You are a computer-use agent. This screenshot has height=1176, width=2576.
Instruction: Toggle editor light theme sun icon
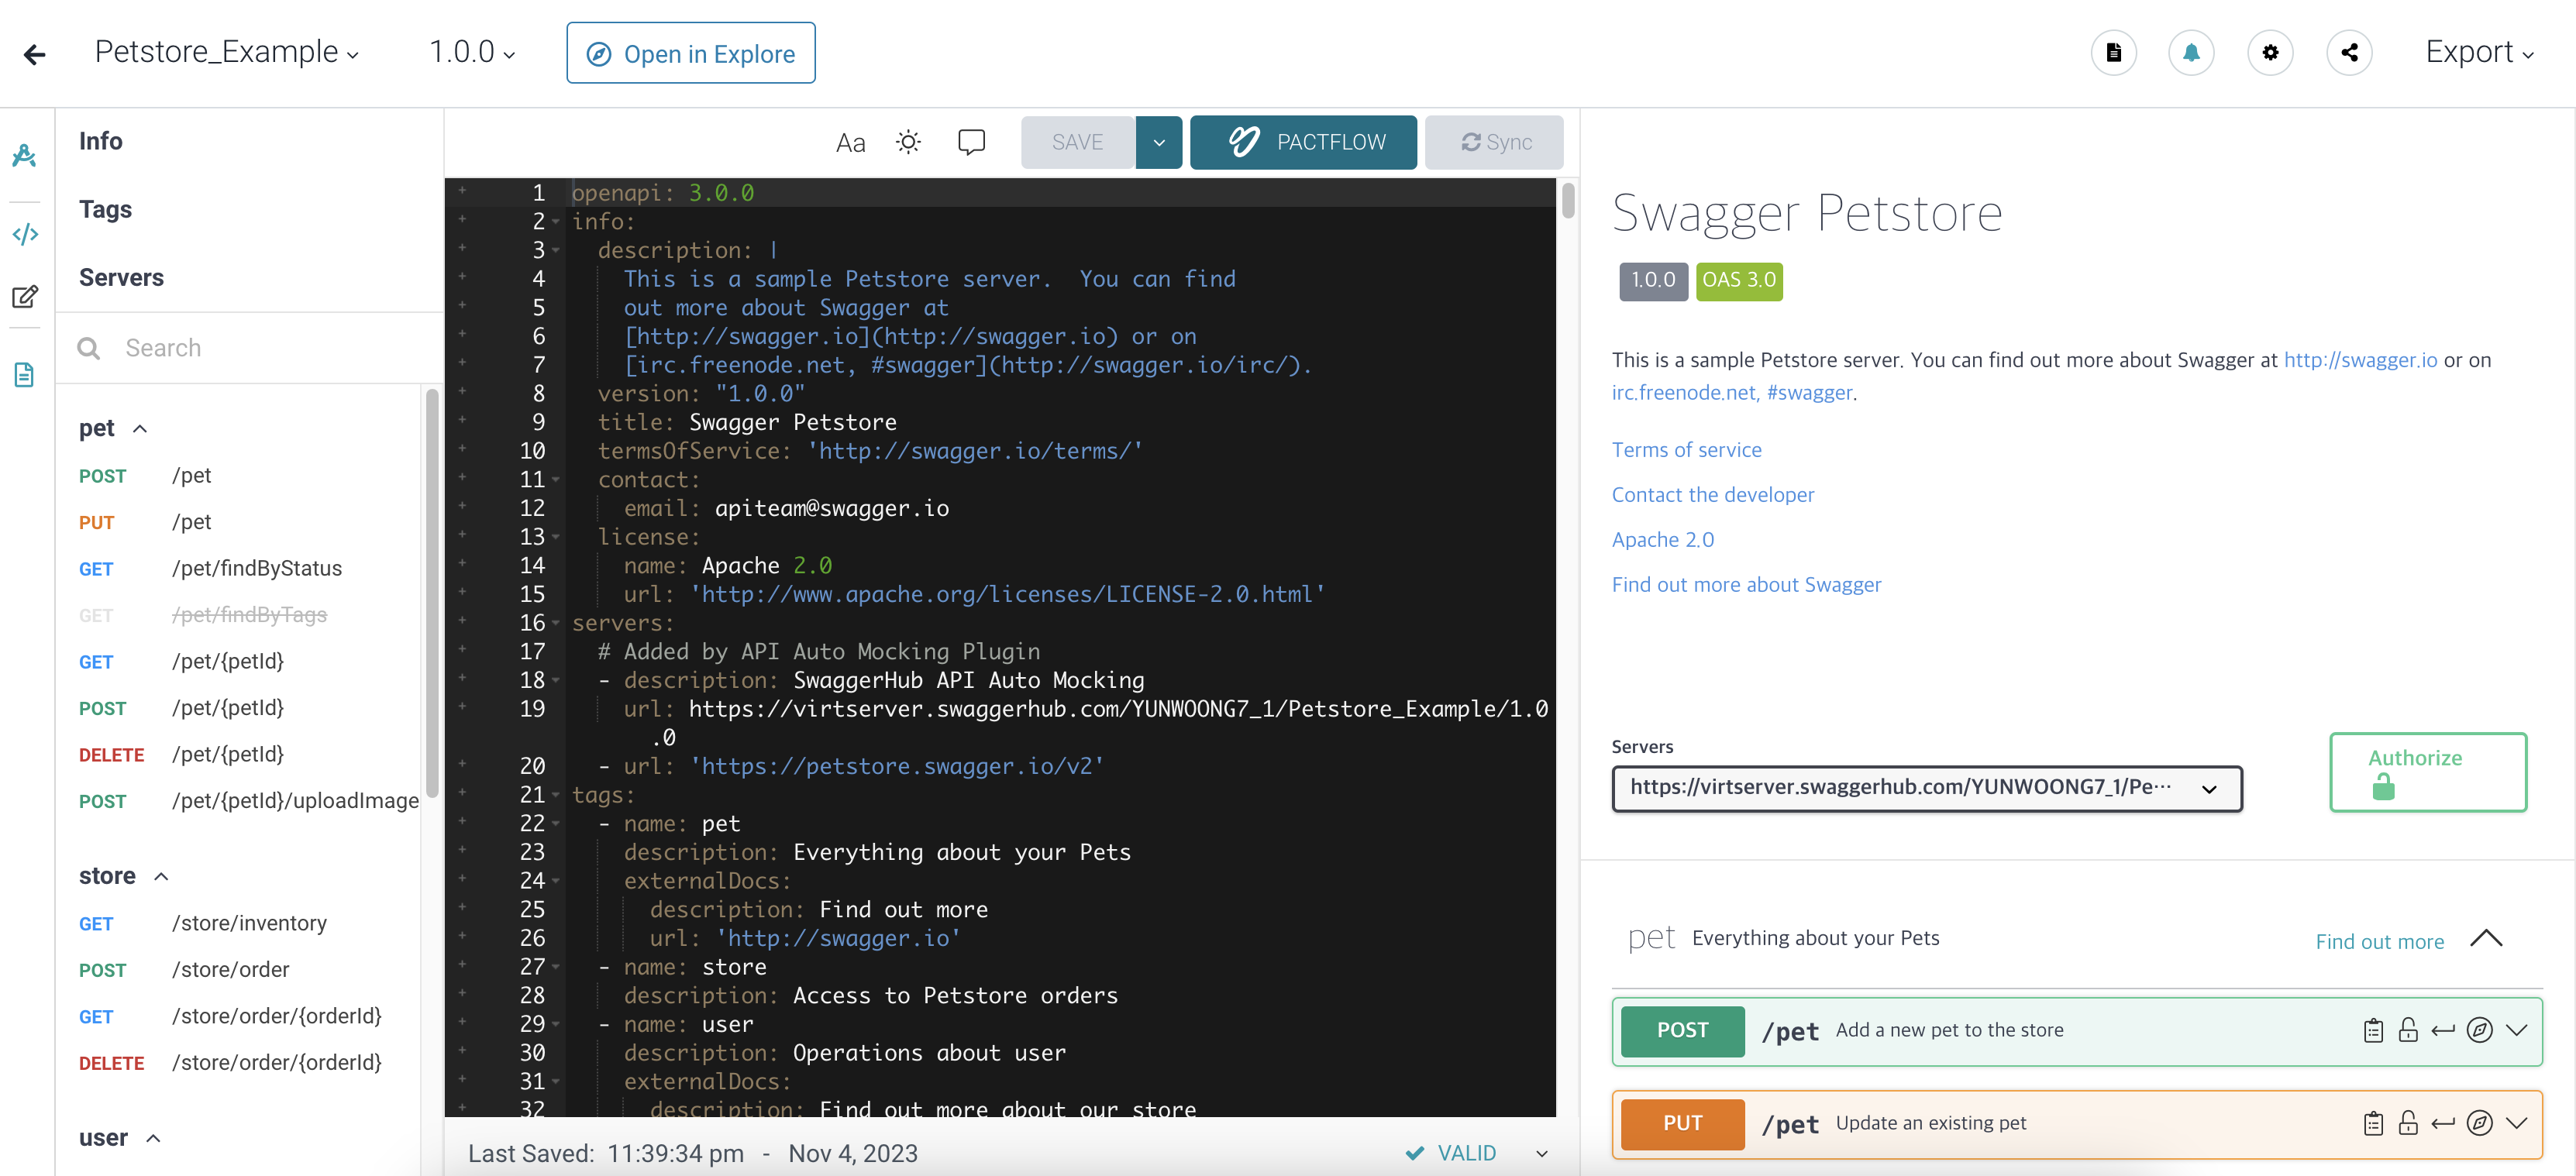coord(908,142)
